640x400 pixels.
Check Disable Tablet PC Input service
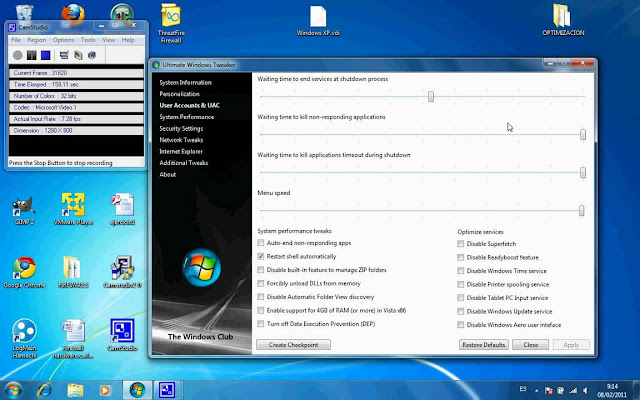pos(460,298)
